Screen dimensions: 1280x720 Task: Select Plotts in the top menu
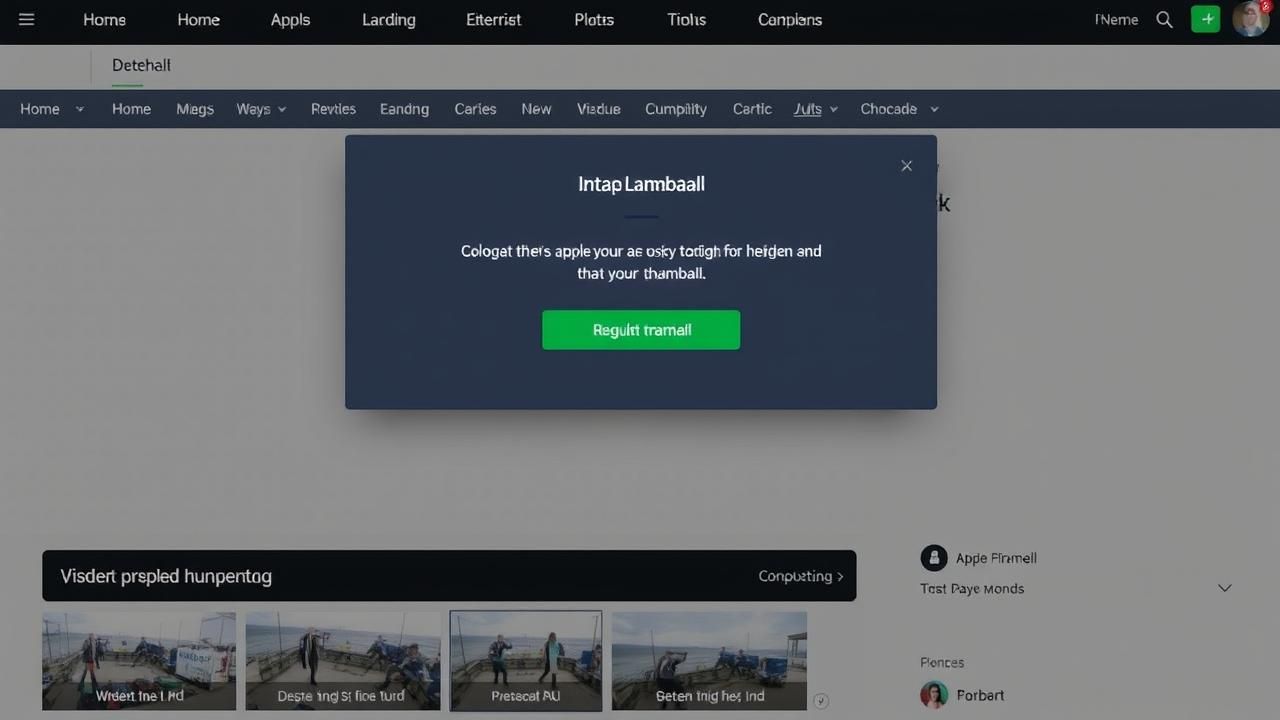point(594,20)
